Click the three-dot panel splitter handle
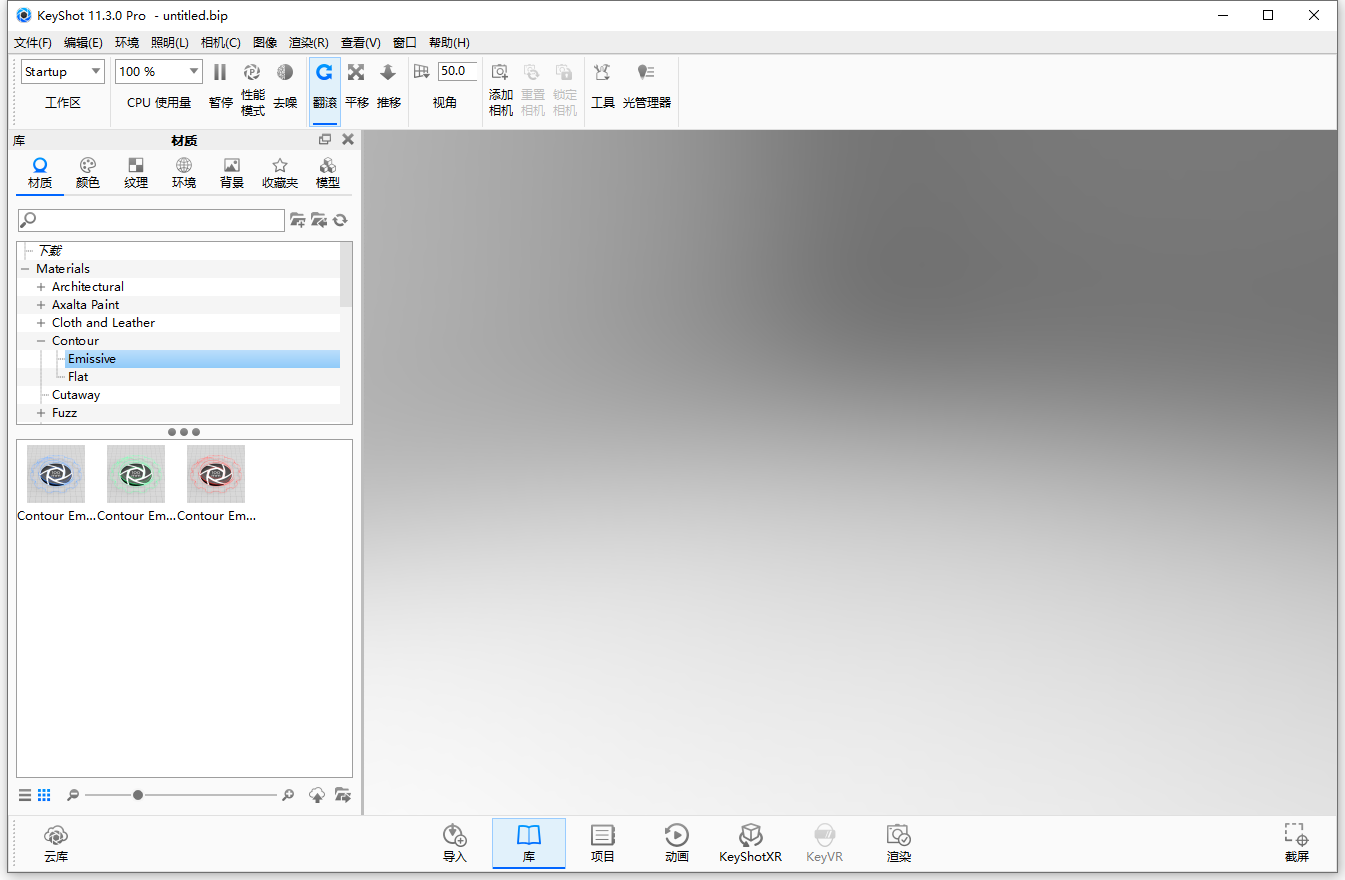The height and width of the screenshot is (880, 1345). [184, 432]
